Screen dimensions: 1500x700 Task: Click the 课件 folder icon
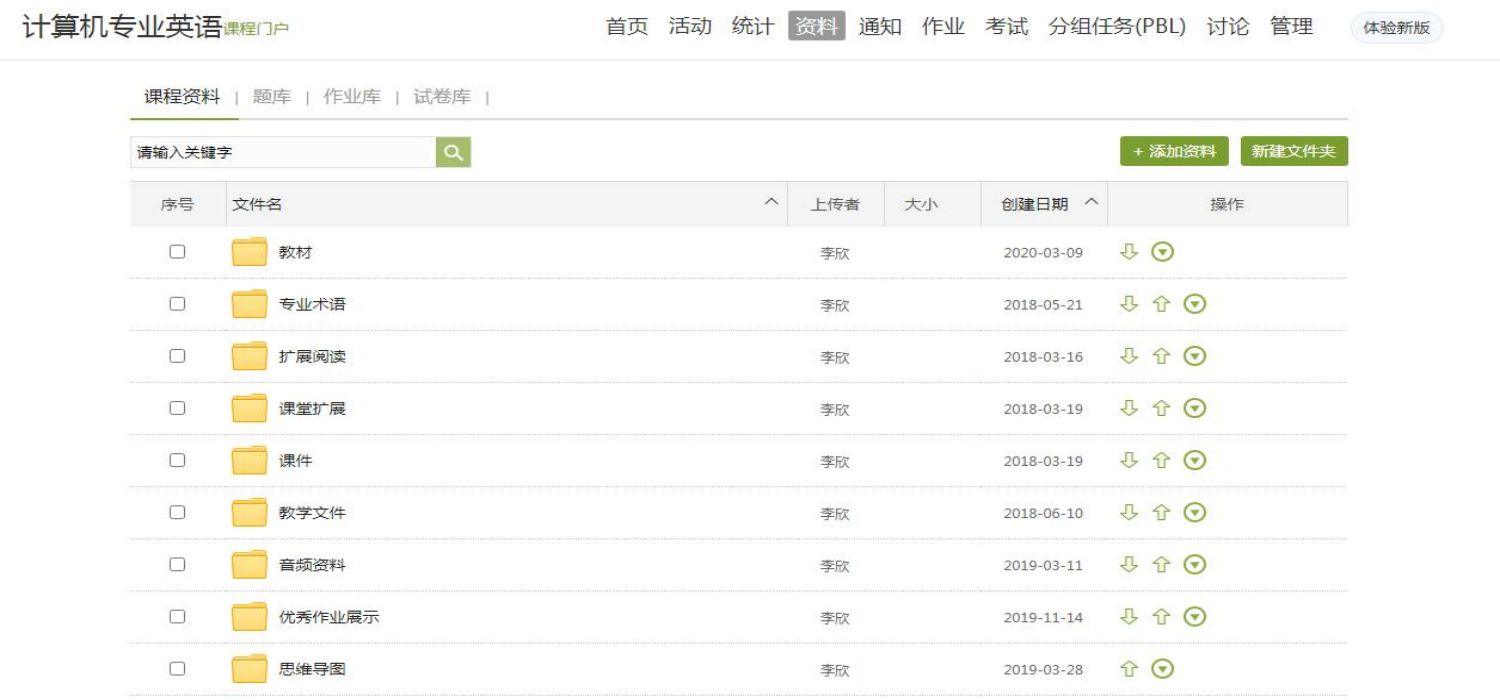pos(249,461)
